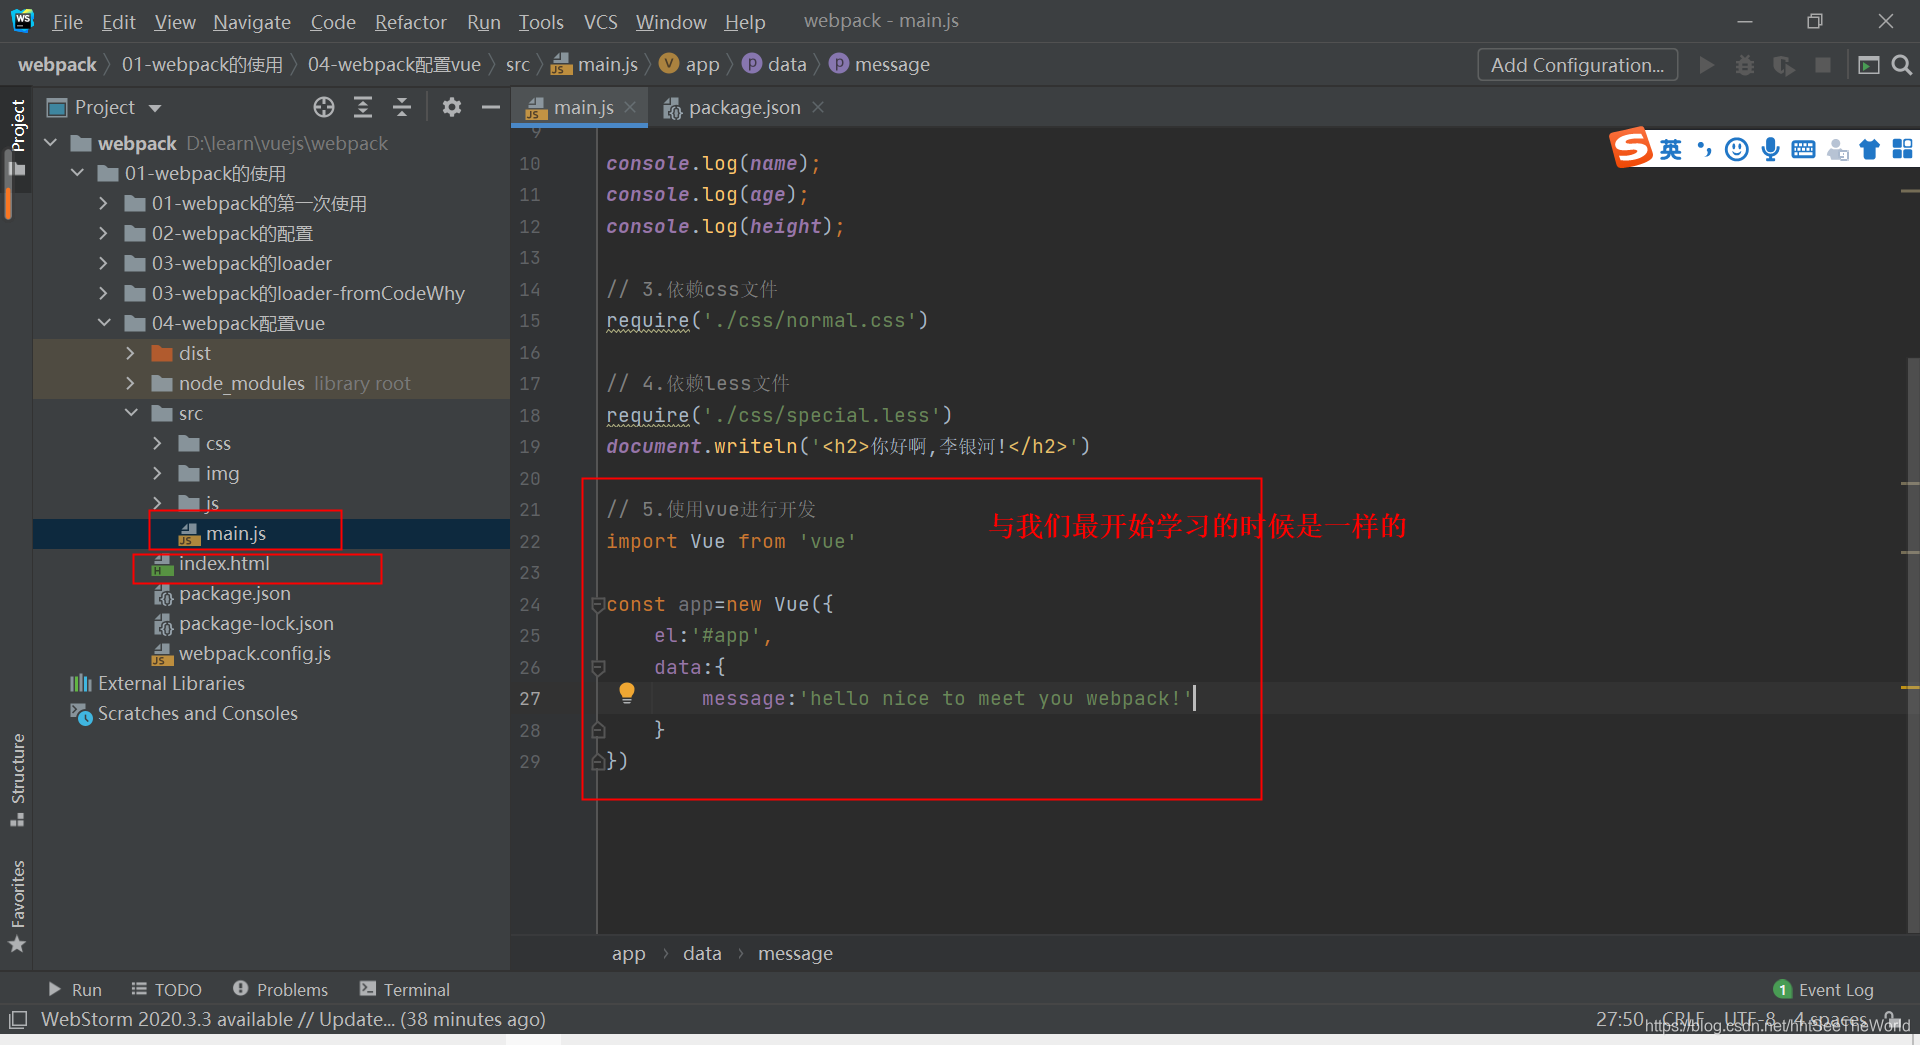The image size is (1920, 1045).
Task: Click the 'data' breadcrumb in navigation bar
Action: point(786,64)
